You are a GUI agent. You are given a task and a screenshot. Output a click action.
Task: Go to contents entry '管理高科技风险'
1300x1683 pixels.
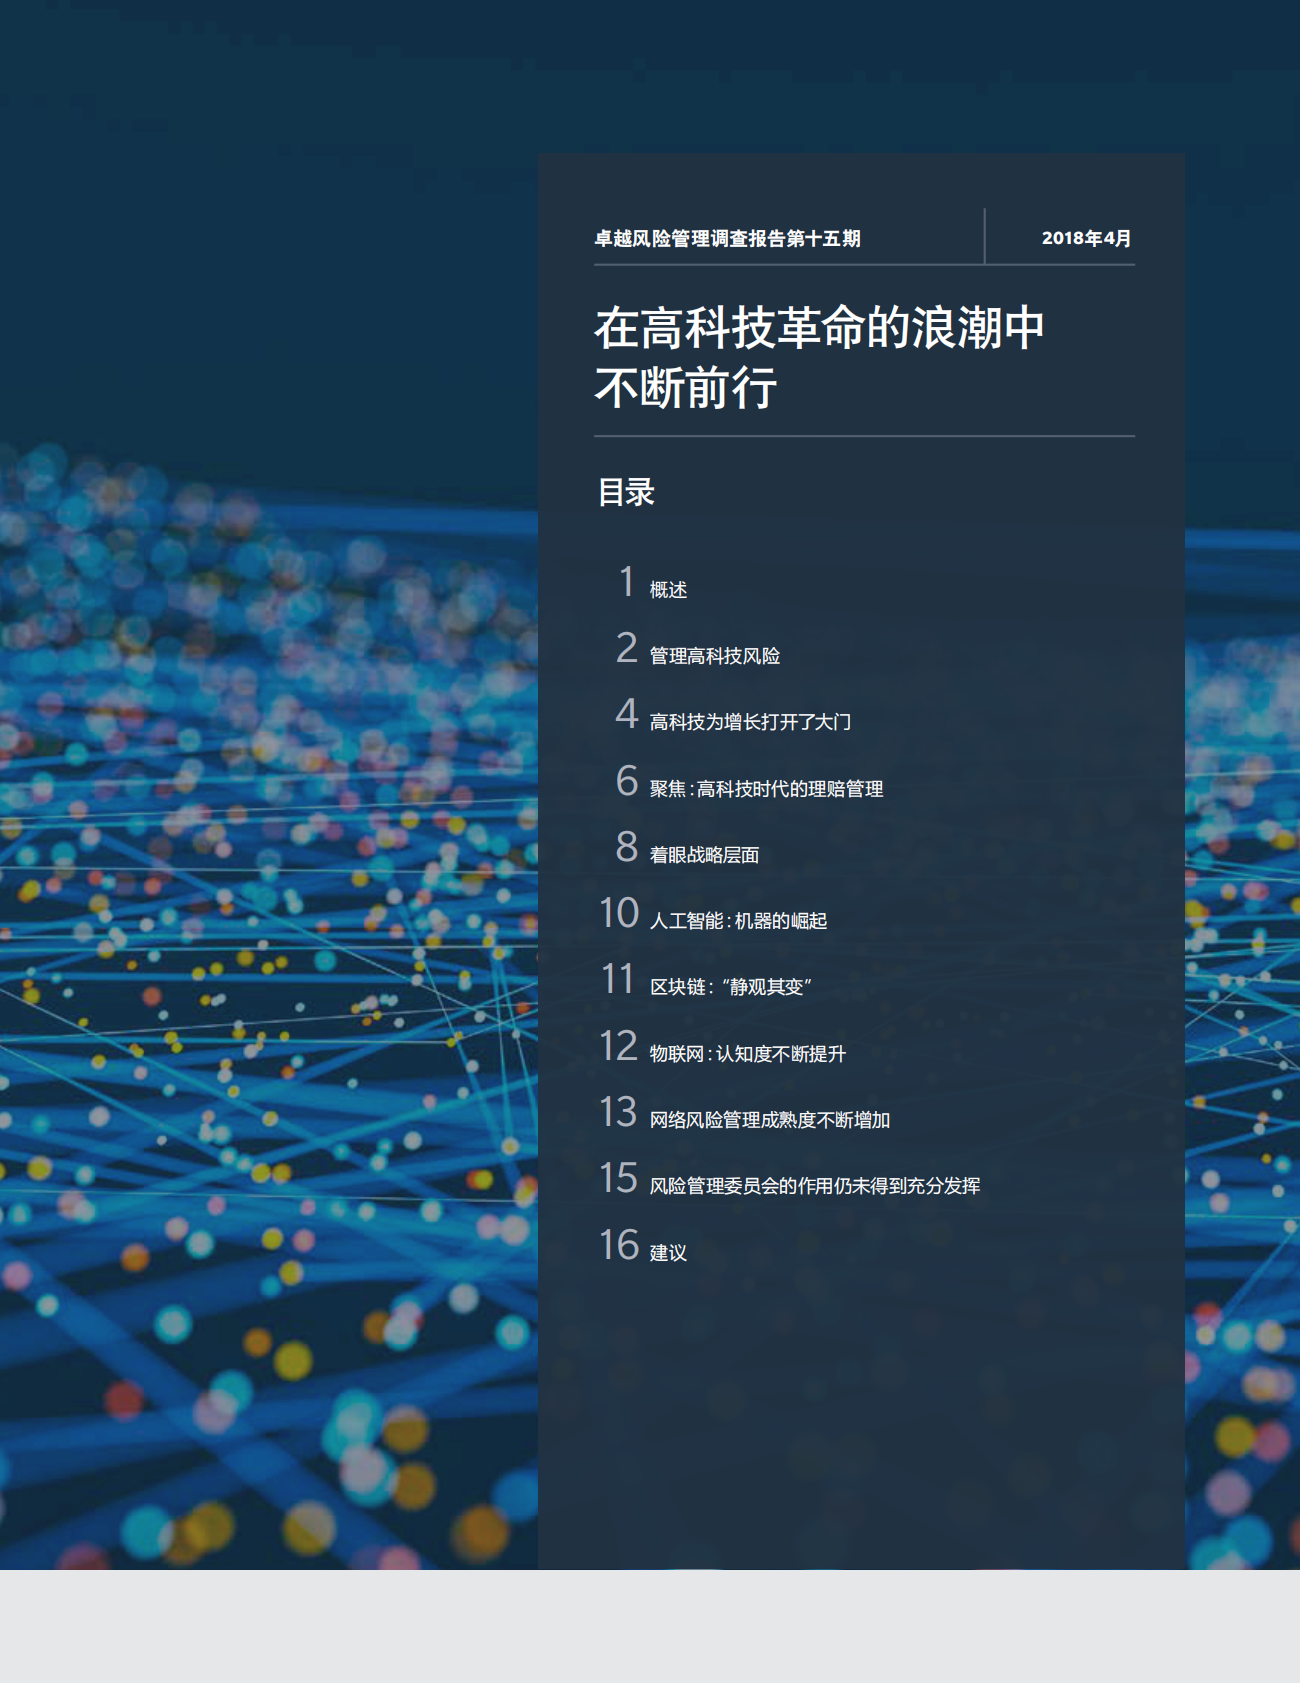[x=714, y=656]
